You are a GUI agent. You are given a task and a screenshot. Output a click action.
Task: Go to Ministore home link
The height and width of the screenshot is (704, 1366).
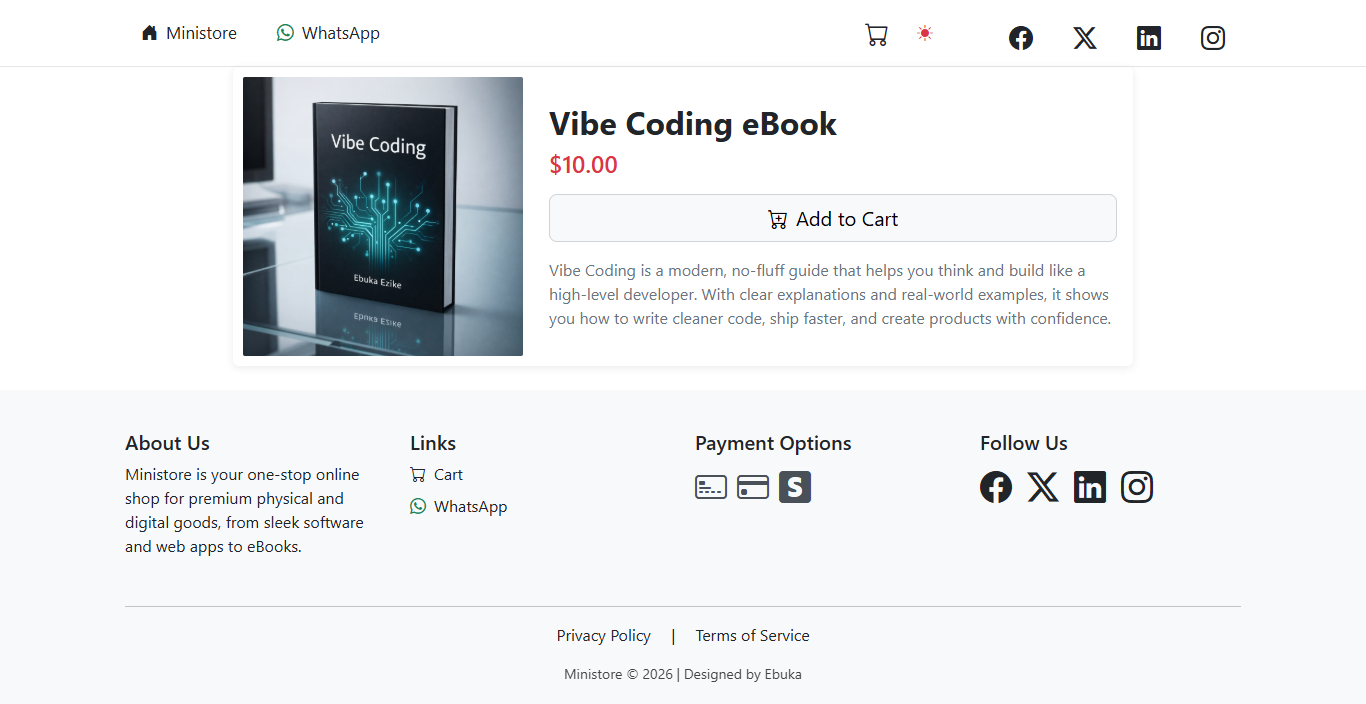[x=189, y=33]
